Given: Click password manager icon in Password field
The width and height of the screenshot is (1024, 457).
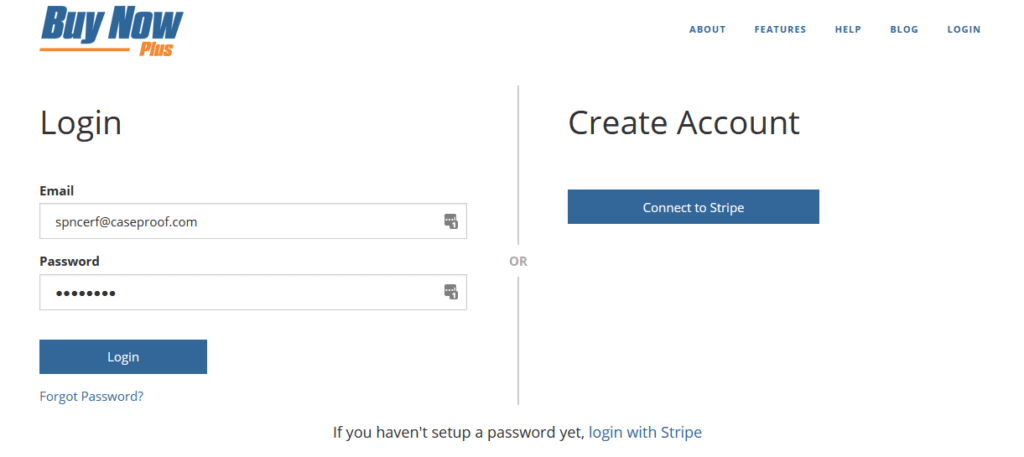Looking at the screenshot, I should coord(451,292).
